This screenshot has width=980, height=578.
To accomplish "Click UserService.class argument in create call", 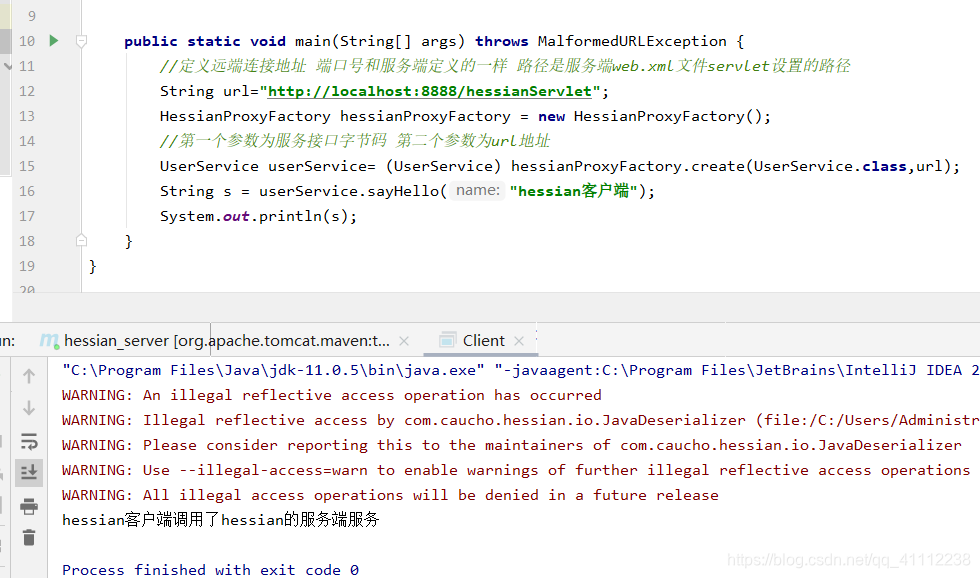I will (x=830, y=166).
